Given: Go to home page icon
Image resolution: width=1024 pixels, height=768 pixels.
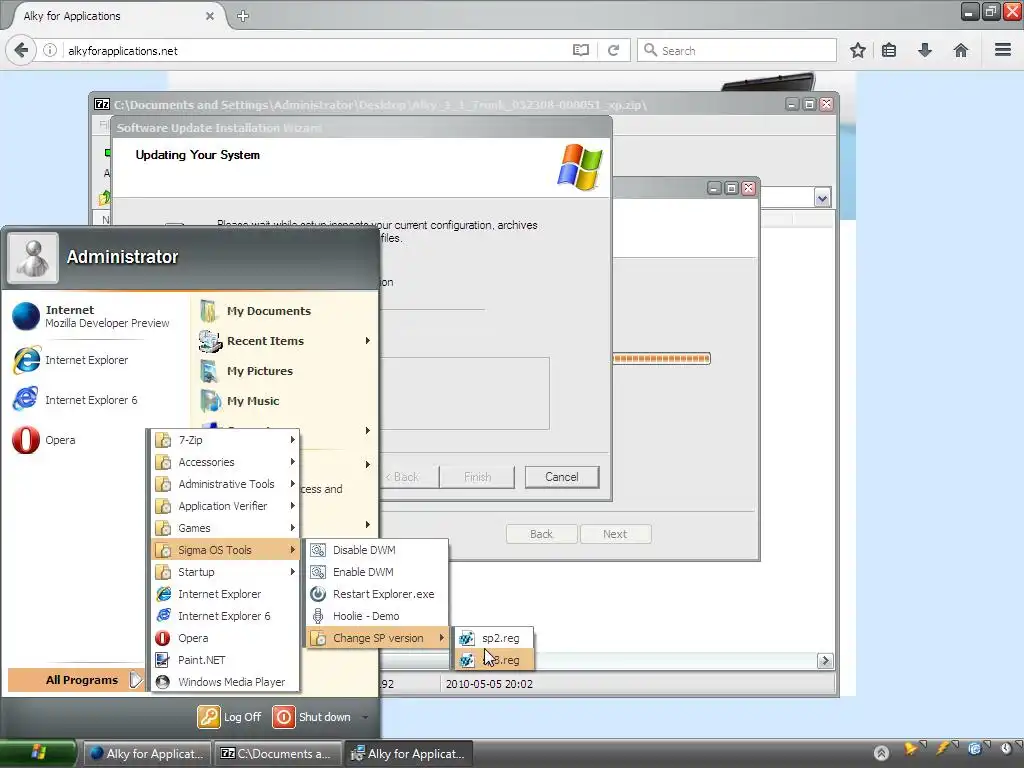Looking at the screenshot, I should [x=961, y=50].
